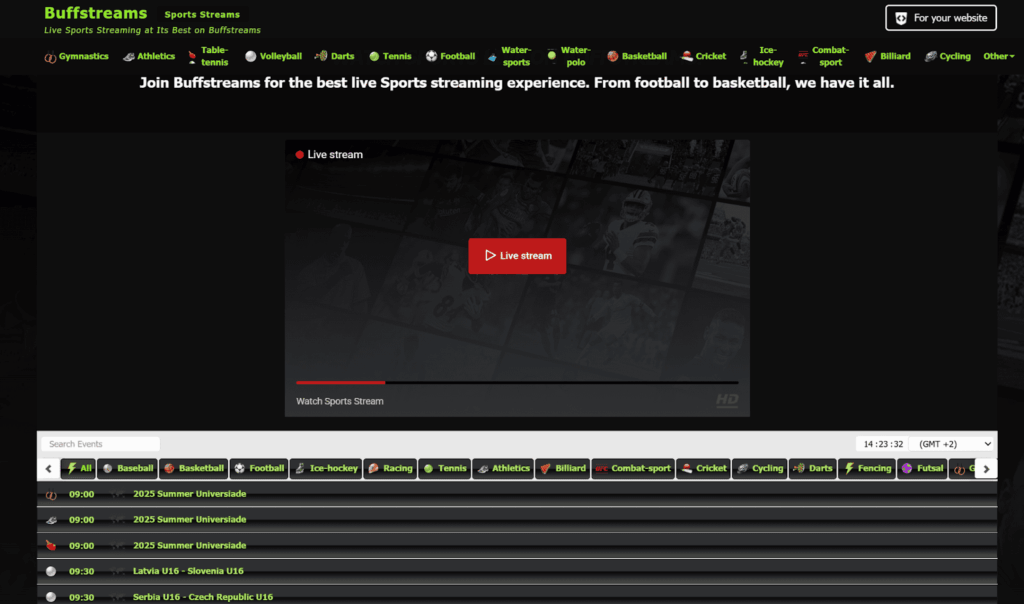Viewport: 1024px width, 604px height.
Task: Click the Volleyball ball icon in top navigation
Action: tap(250, 57)
